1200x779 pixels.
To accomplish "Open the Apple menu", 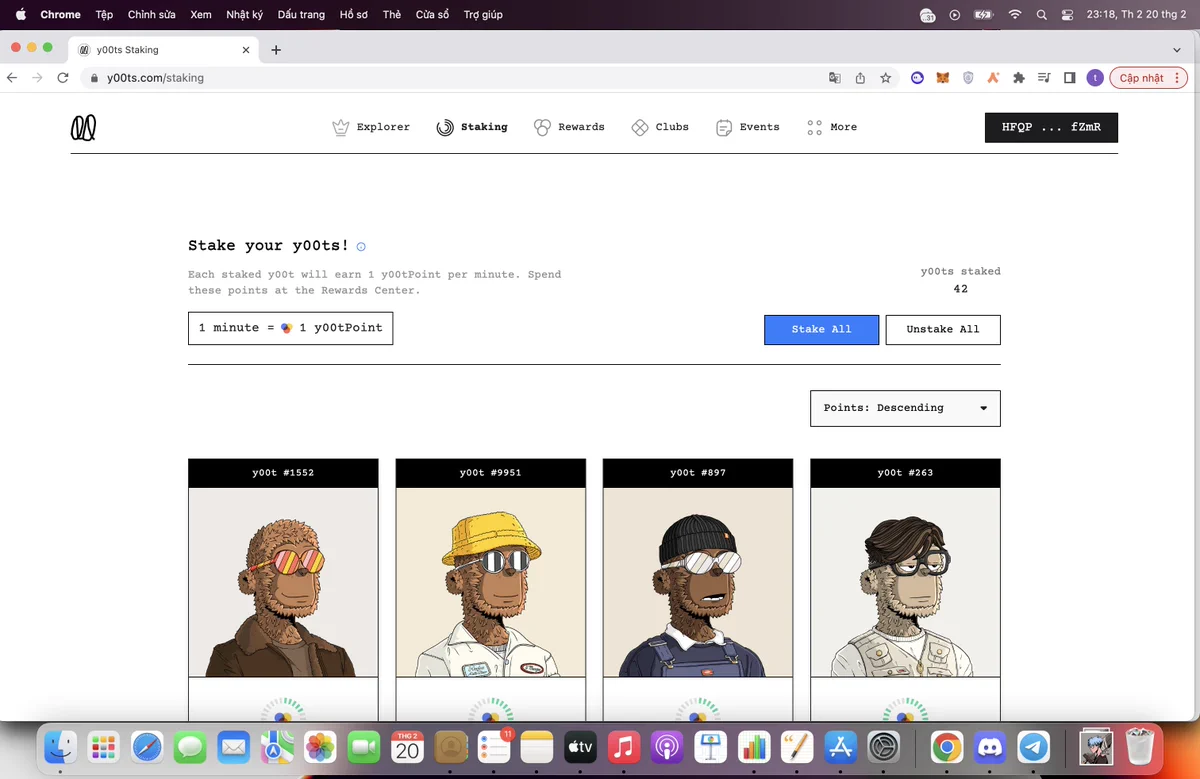I will [20, 15].
